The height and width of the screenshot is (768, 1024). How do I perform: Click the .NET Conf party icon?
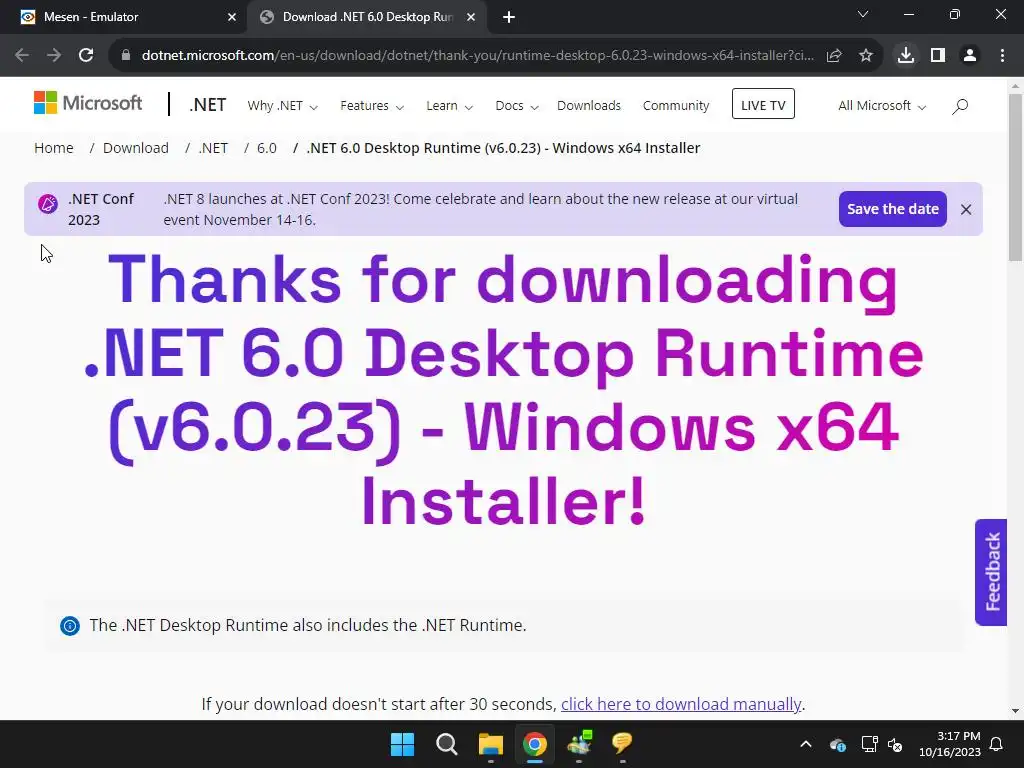(x=48, y=204)
